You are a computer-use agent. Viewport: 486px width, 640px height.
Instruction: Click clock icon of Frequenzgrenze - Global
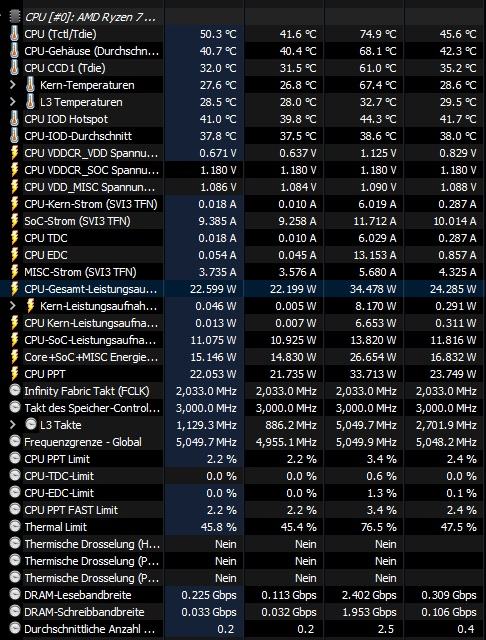pos(15,442)
